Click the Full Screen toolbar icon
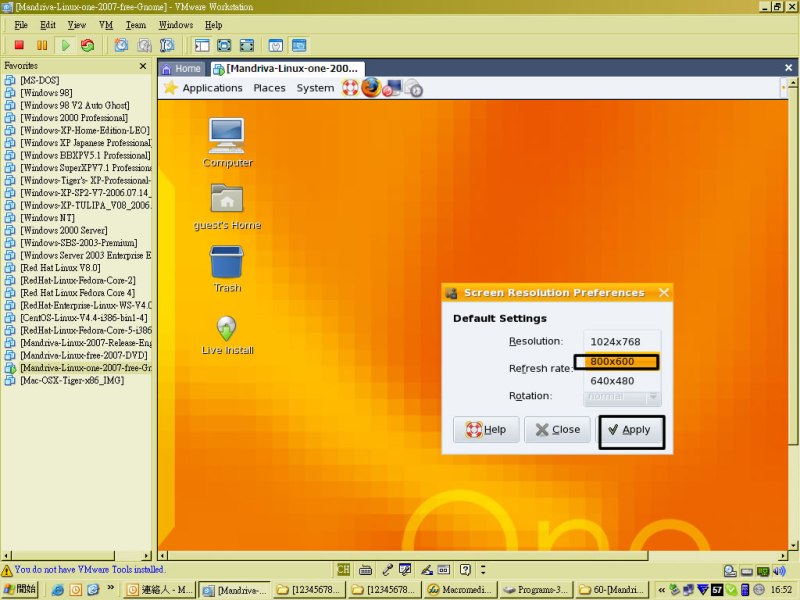This screenshot has width=800, height=600. tap(224, 45)
